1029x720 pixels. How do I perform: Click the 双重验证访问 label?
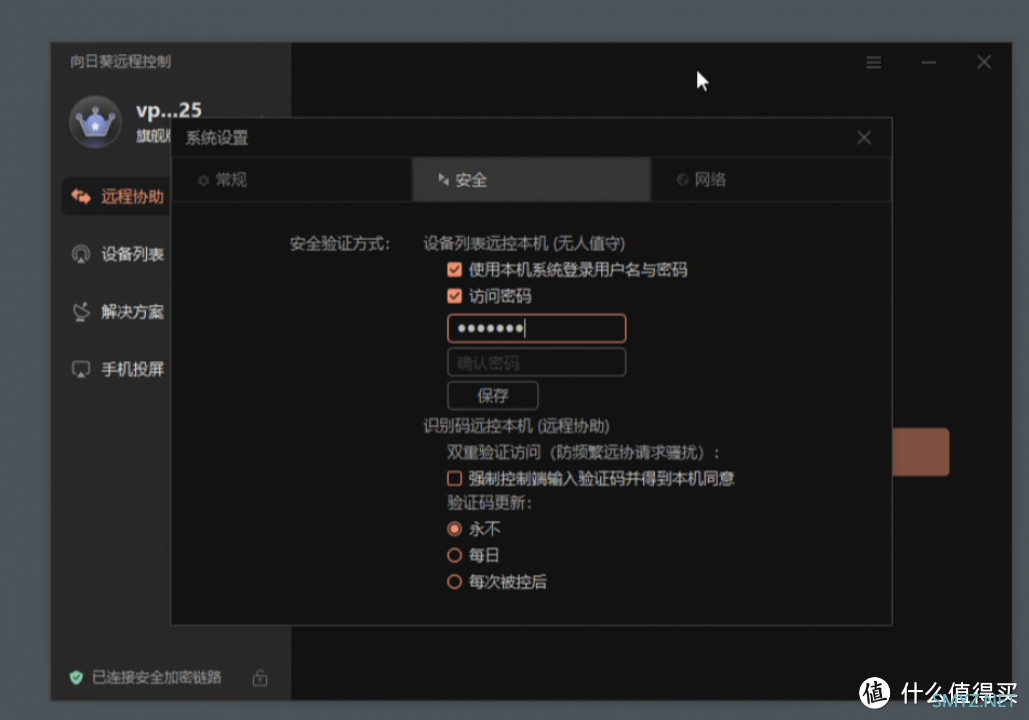(x=494, y=452)
